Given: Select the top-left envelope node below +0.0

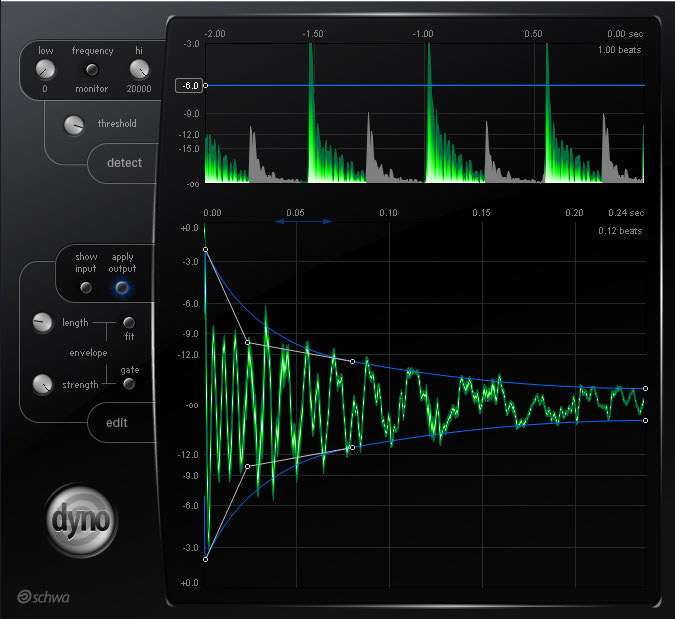Looking at the screenshot, I should [x=205, y=249].
